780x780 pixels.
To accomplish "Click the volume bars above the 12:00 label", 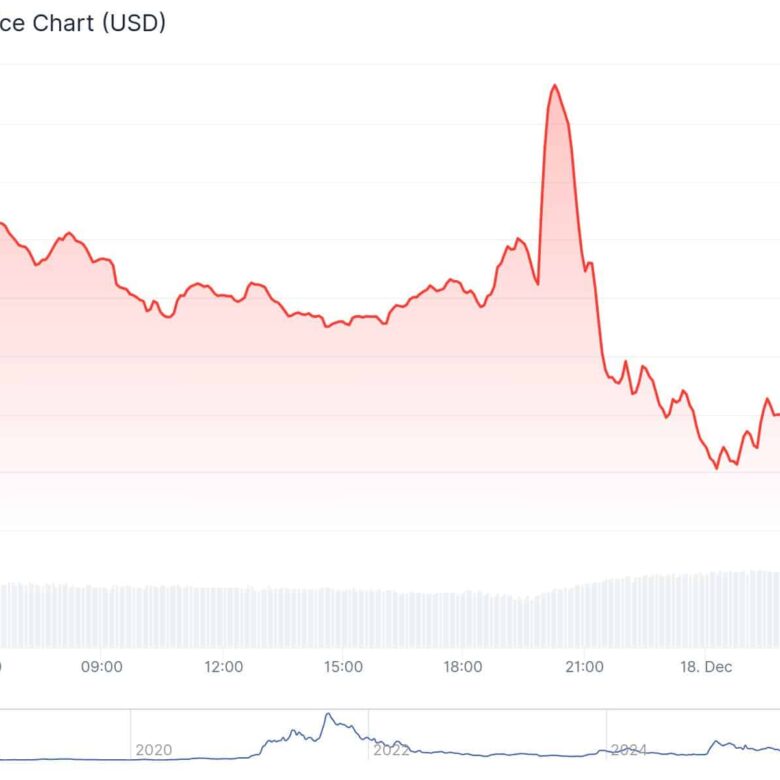I will (223, 617).
